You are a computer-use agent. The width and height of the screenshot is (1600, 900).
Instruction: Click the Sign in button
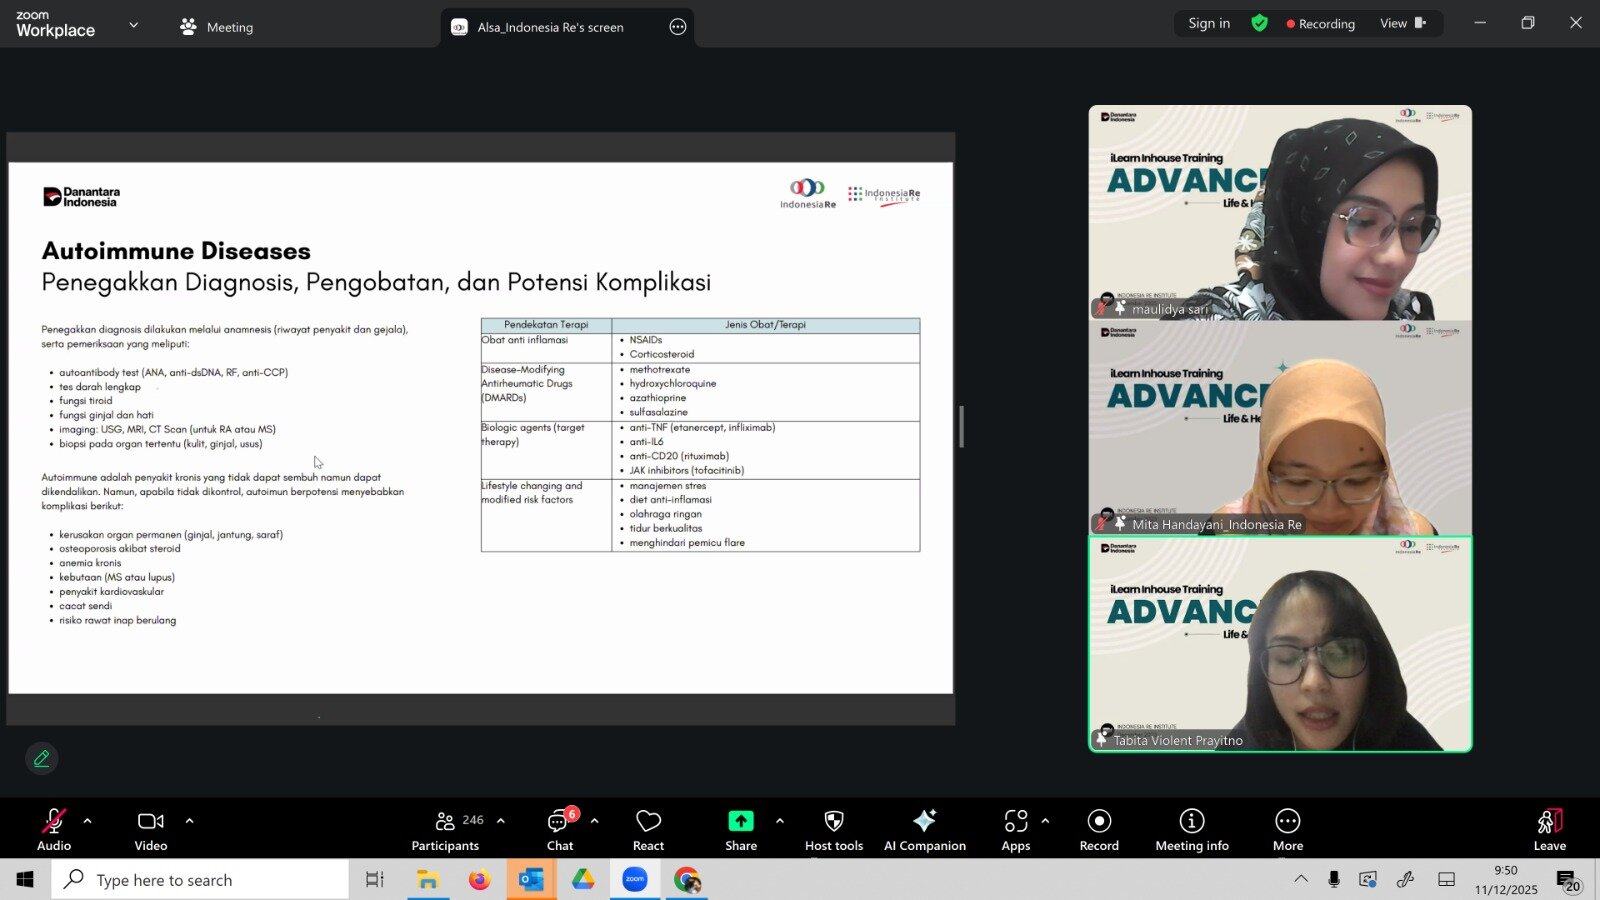pyautogui.click(x=1208, y=23)
